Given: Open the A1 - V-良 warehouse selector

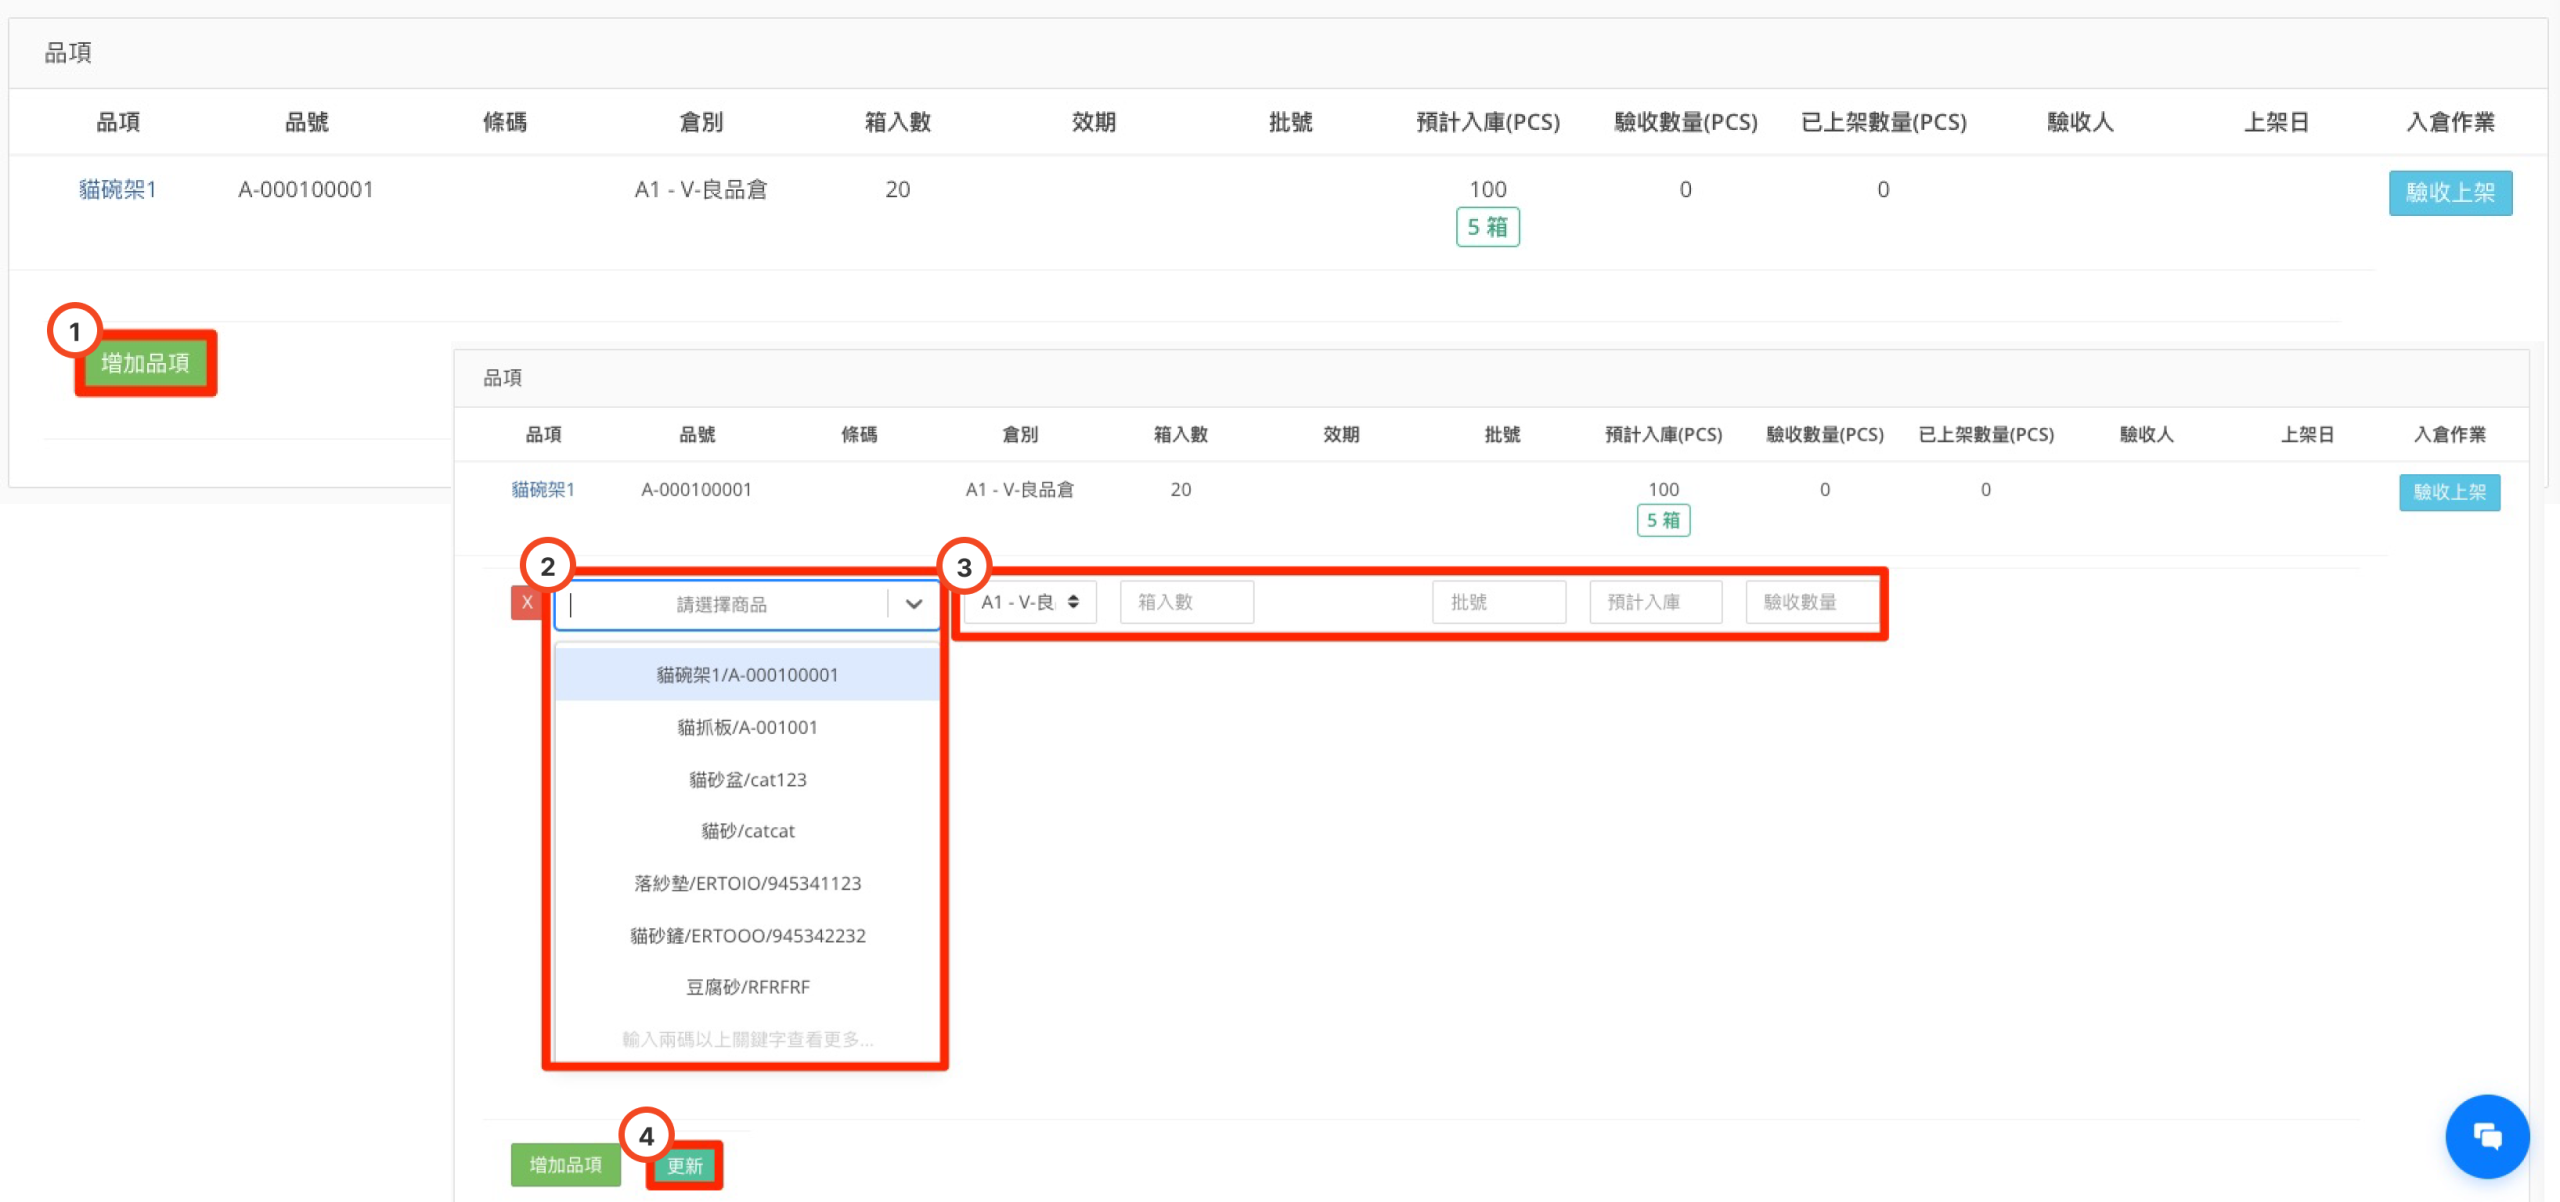Looking at the screenshot, I should coord(1029,602).
